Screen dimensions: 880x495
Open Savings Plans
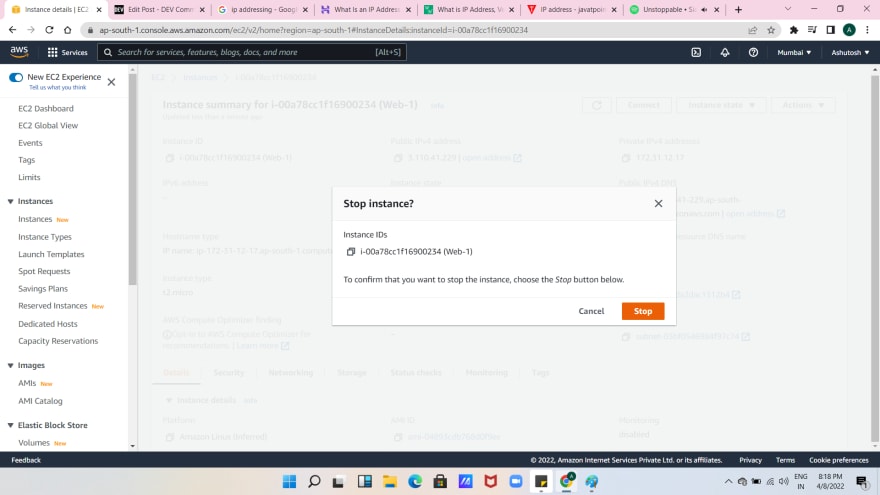[x=43, y=288]
